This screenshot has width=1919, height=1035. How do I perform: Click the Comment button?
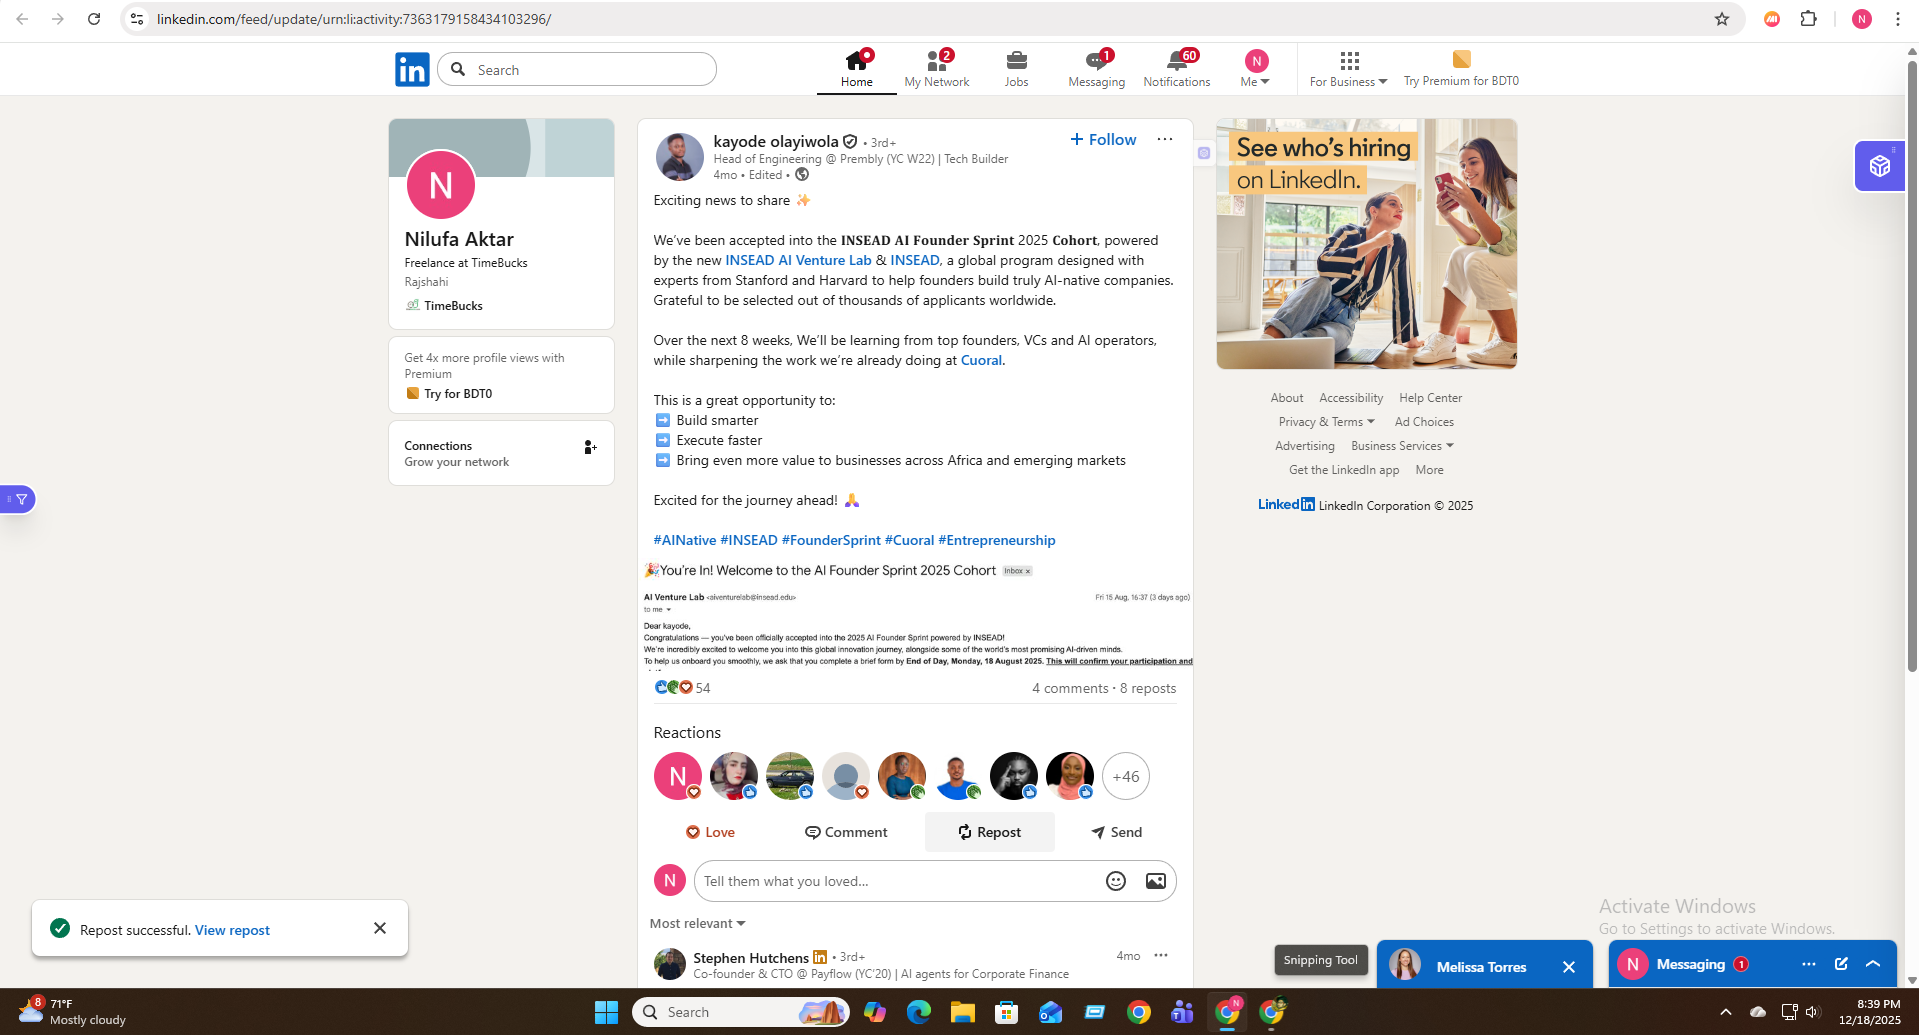point(846,832)
